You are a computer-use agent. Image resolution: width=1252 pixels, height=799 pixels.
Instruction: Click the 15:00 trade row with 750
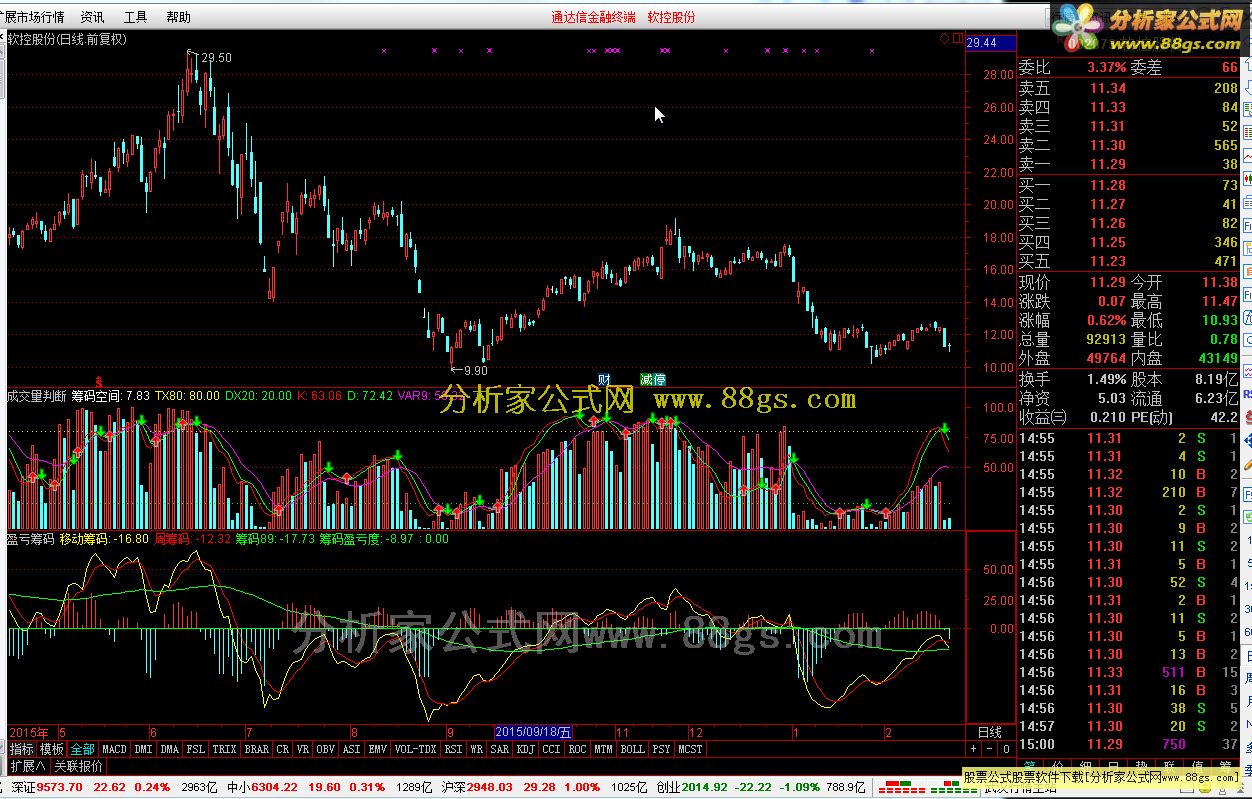pos(1128,744)
